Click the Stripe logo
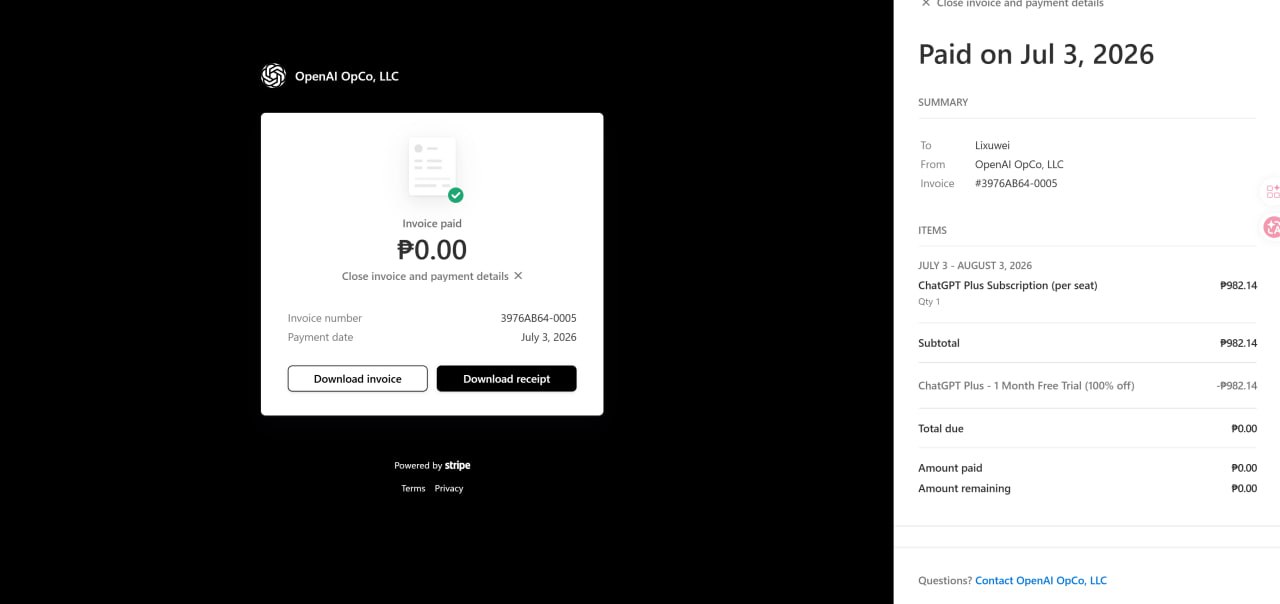 click(458, 465)
